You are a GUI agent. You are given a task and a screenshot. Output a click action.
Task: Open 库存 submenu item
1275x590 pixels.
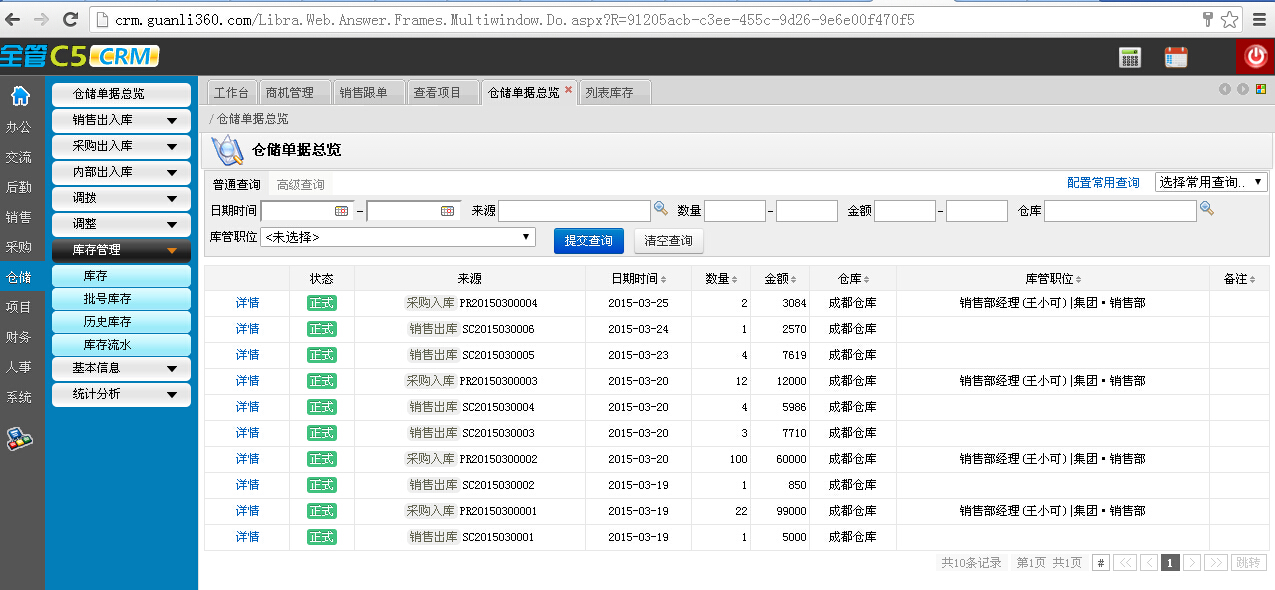121,275
